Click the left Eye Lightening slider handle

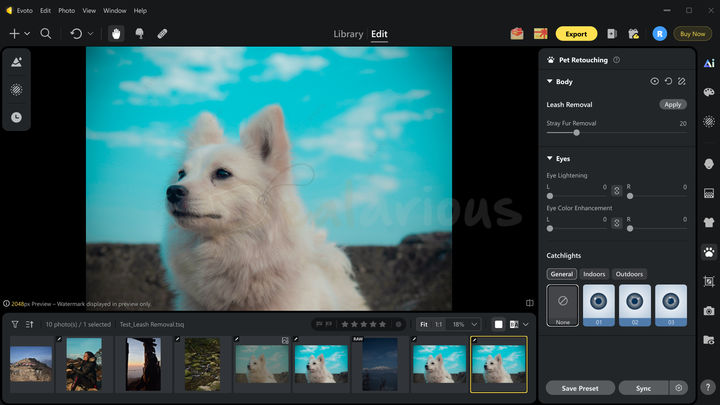(x=550, y=196)
